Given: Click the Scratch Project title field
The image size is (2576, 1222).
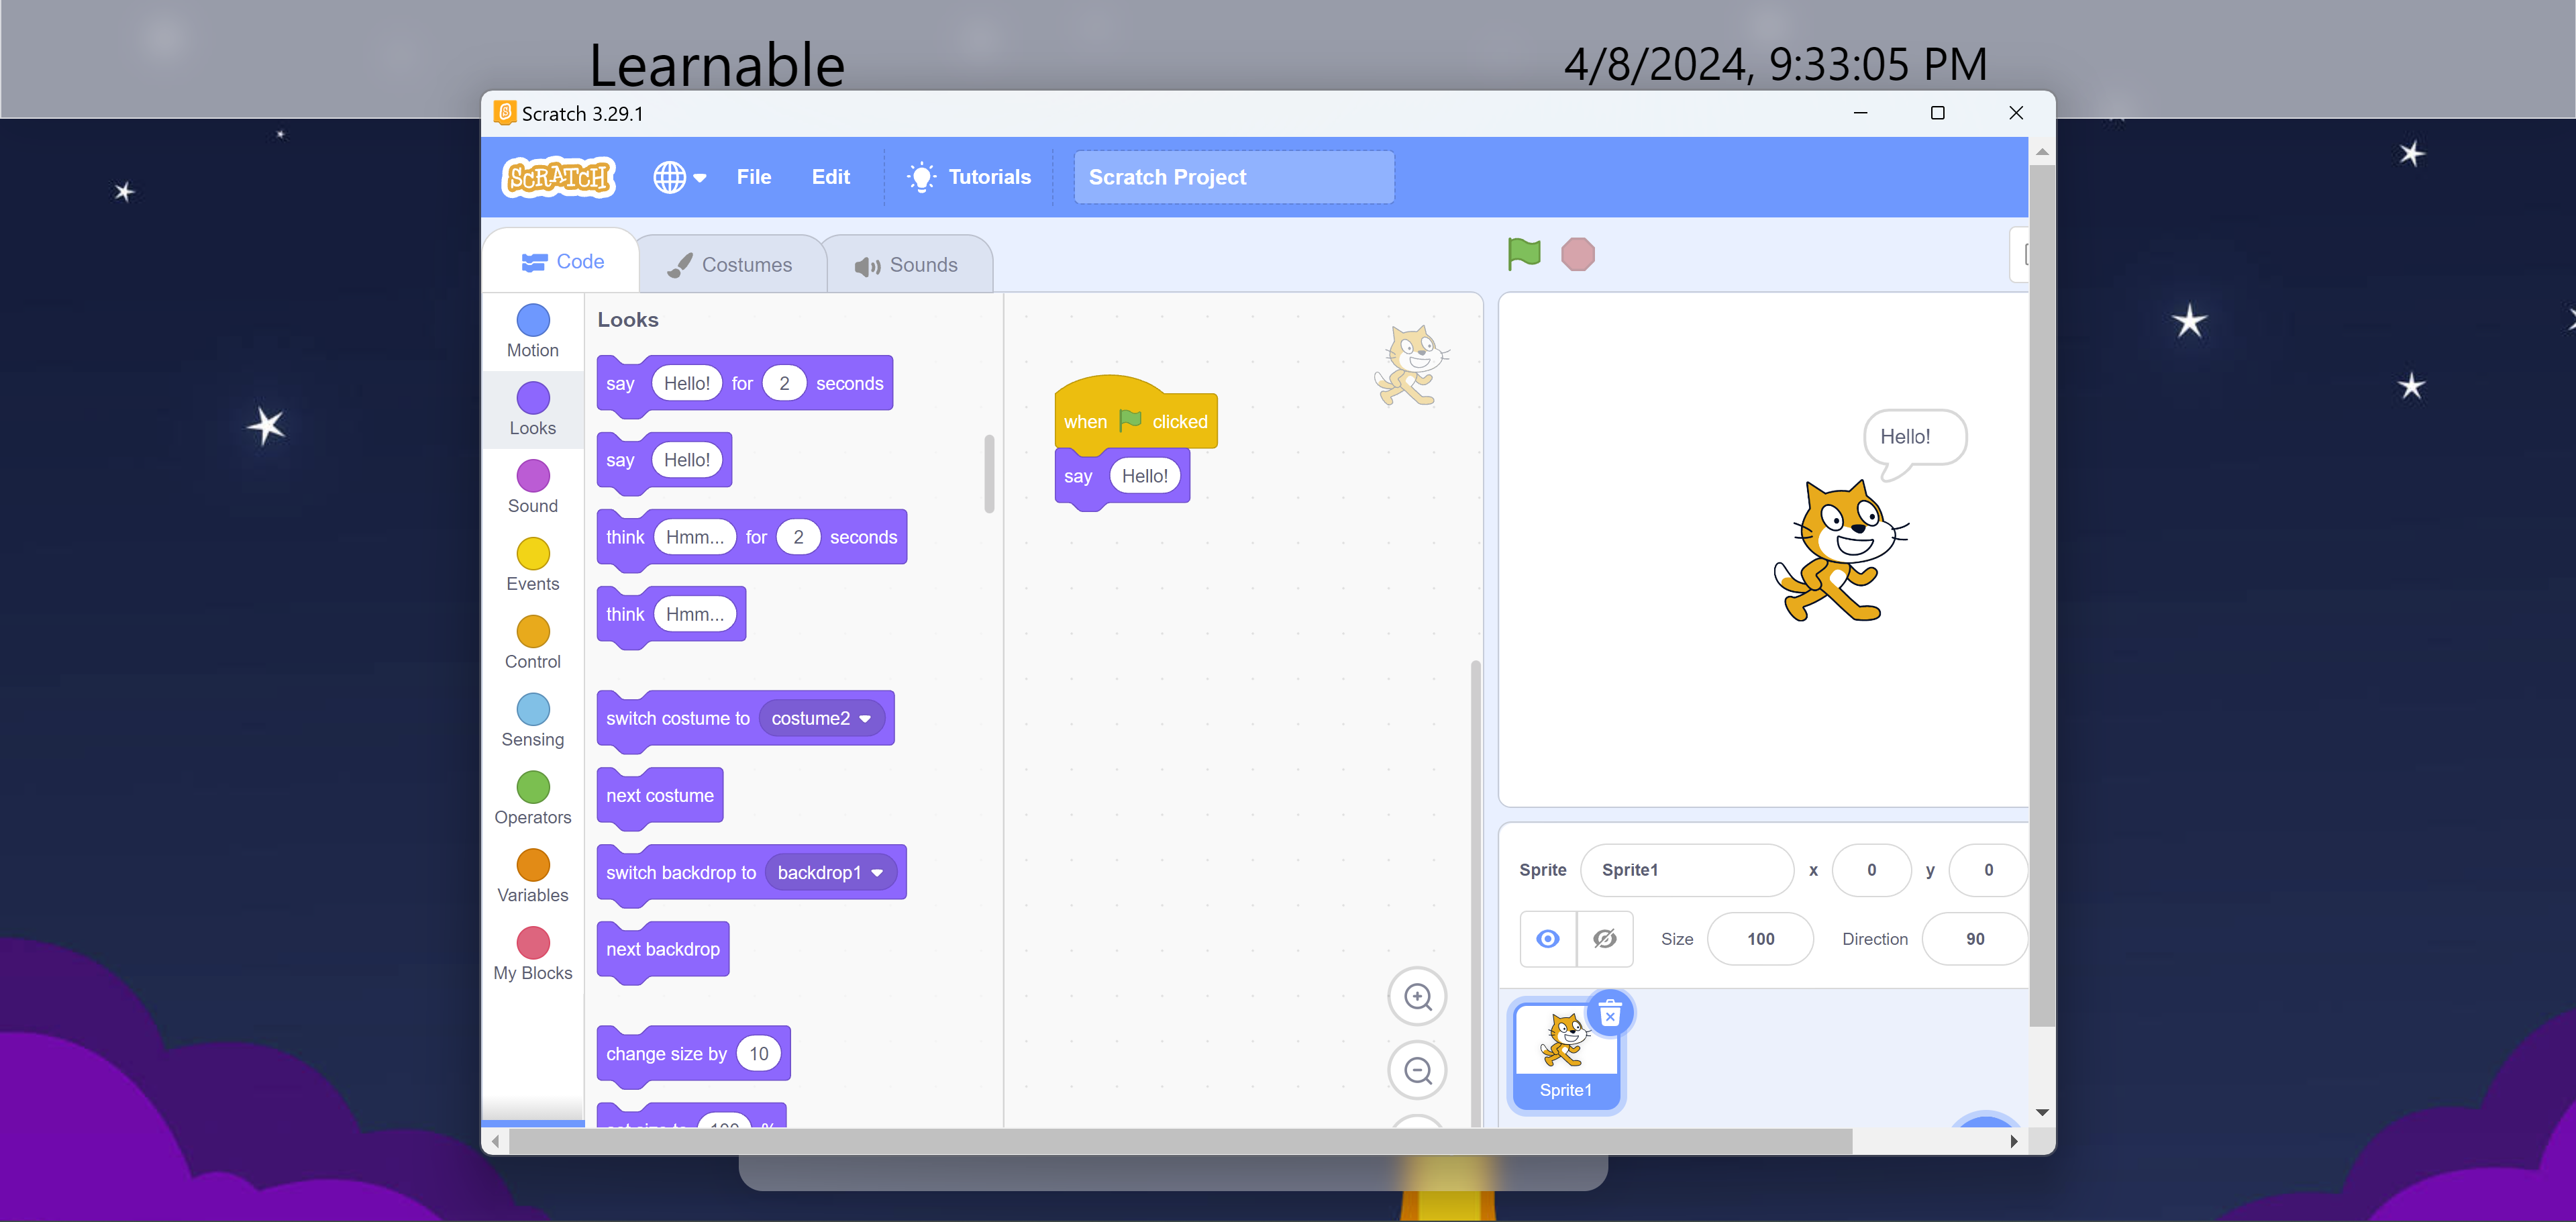Looking at the screenshot, I should tap(1233, 177).
